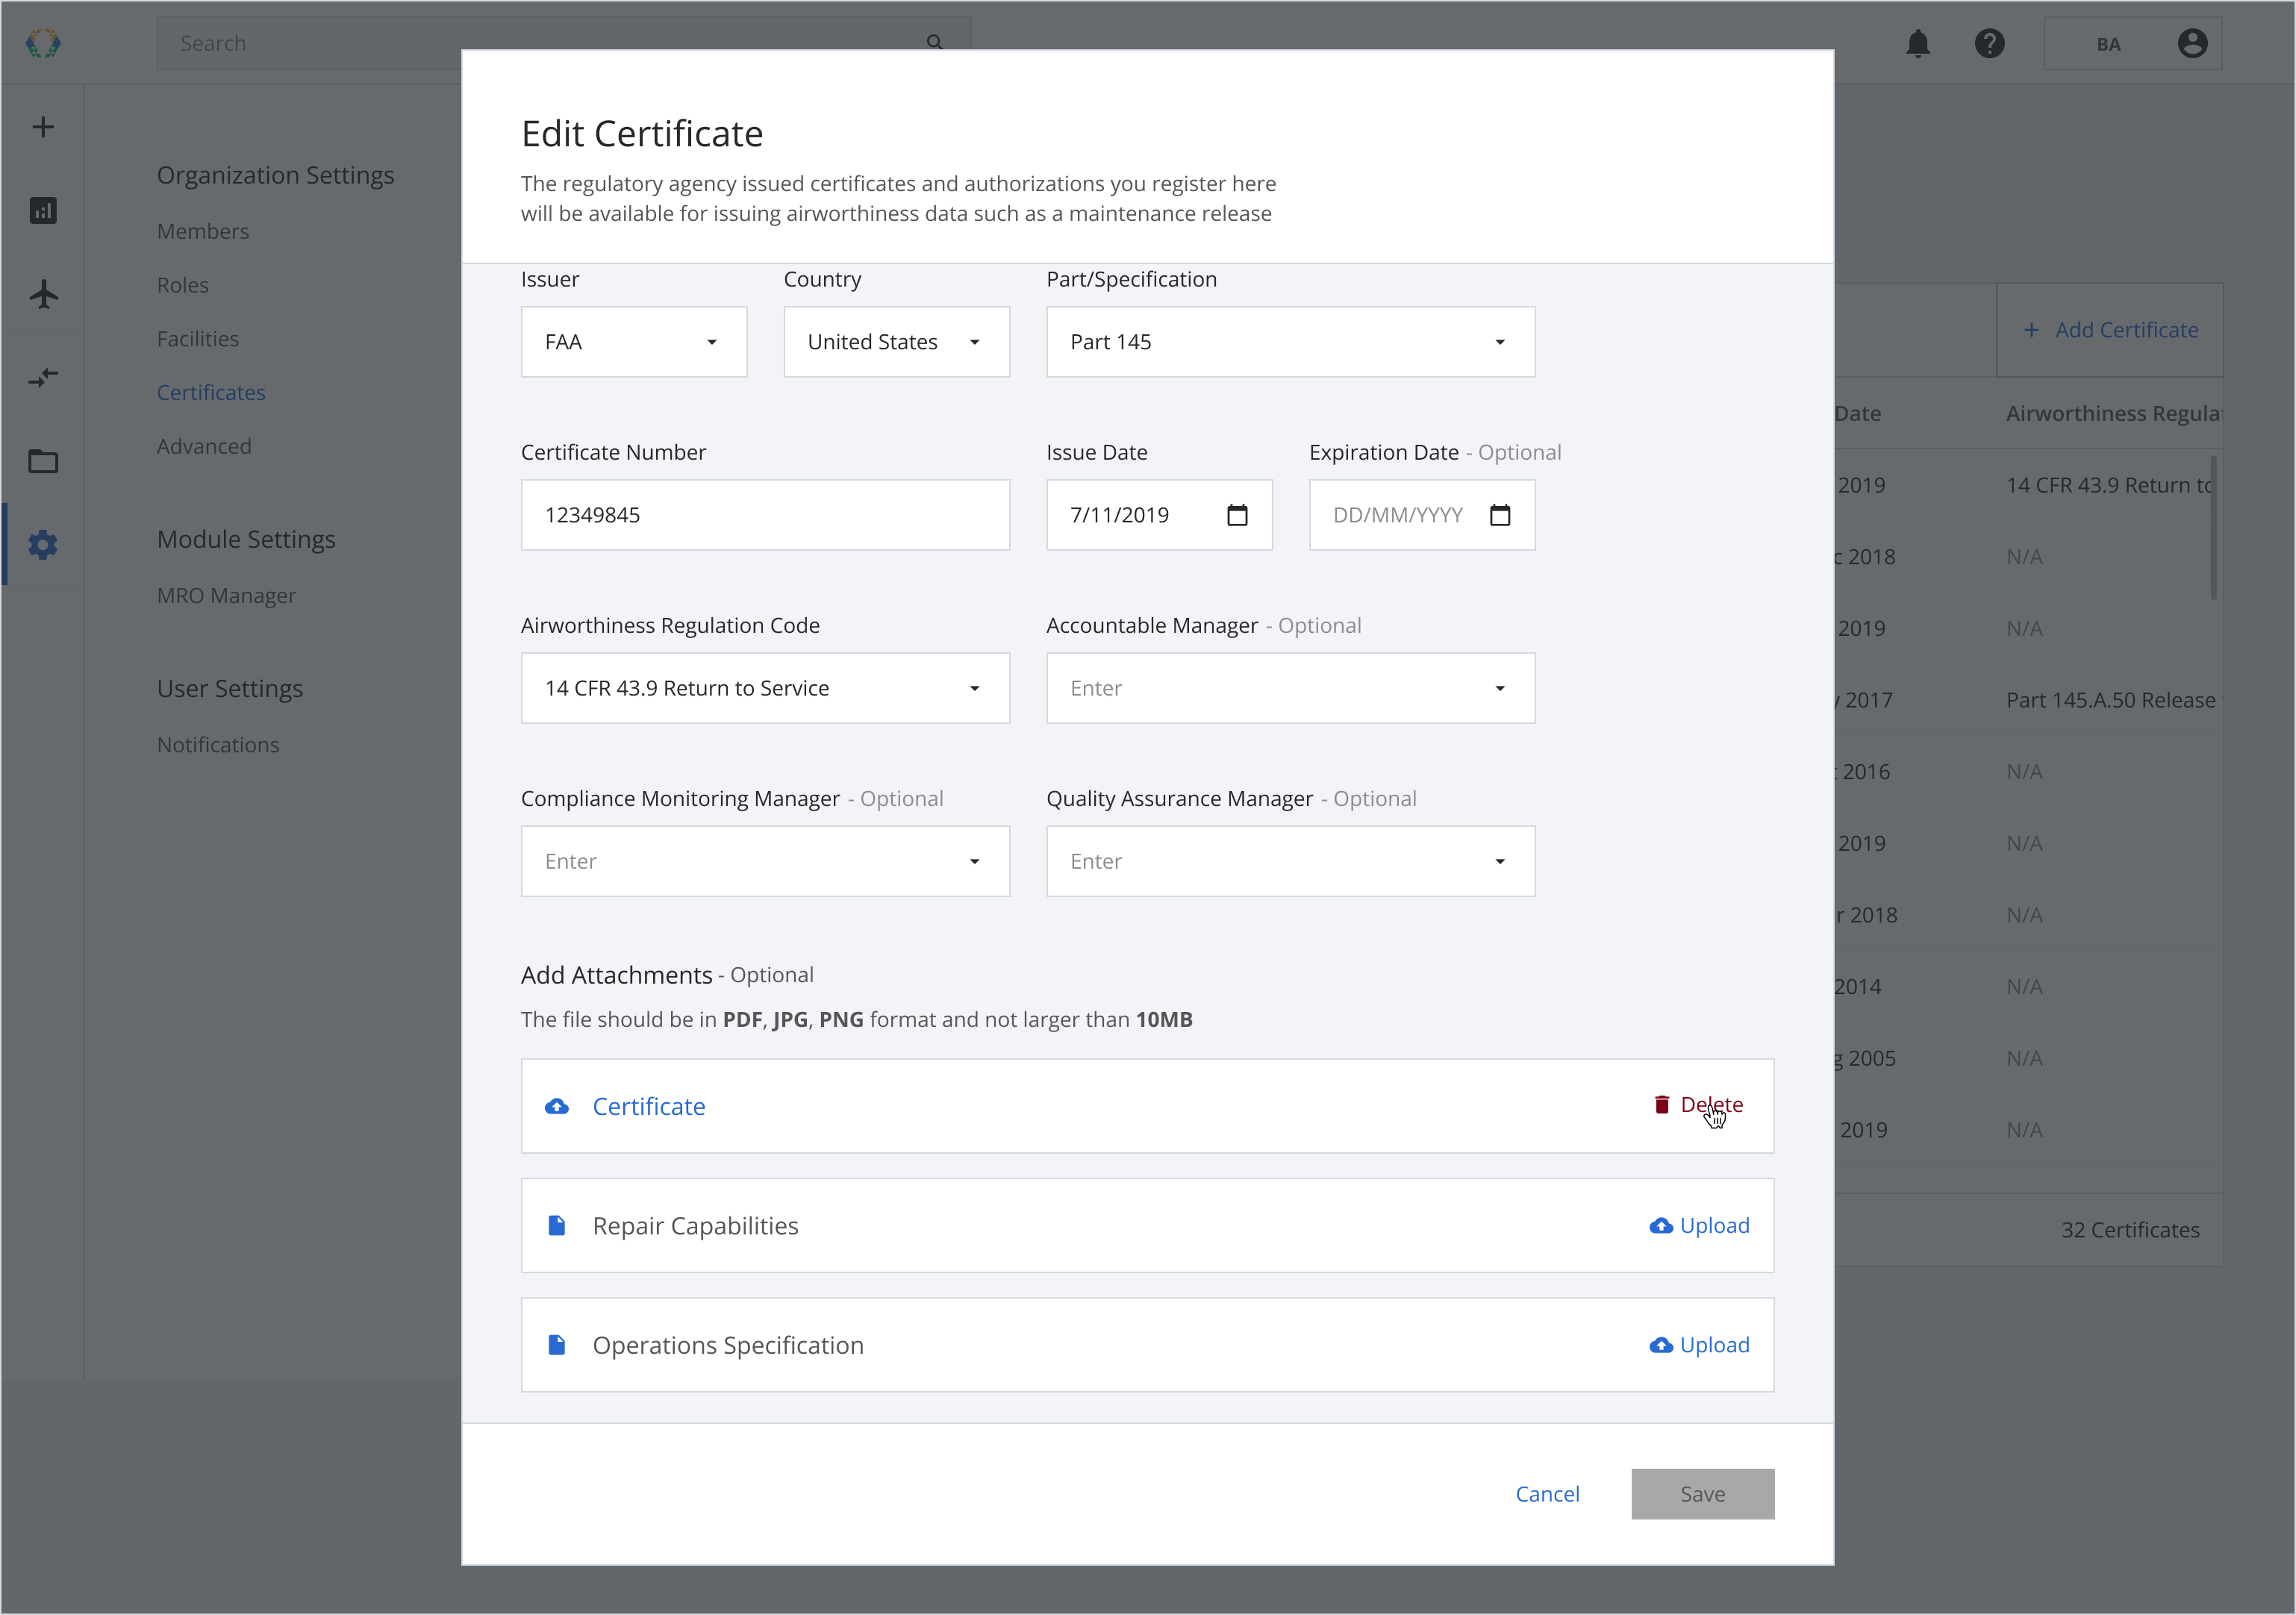
Task: Go to Roles settings
Action: click(183, 285)
